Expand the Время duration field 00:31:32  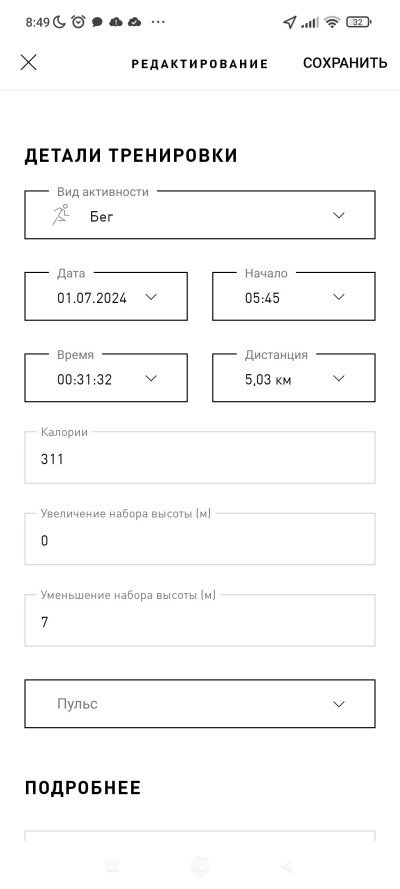coord(106,378)
